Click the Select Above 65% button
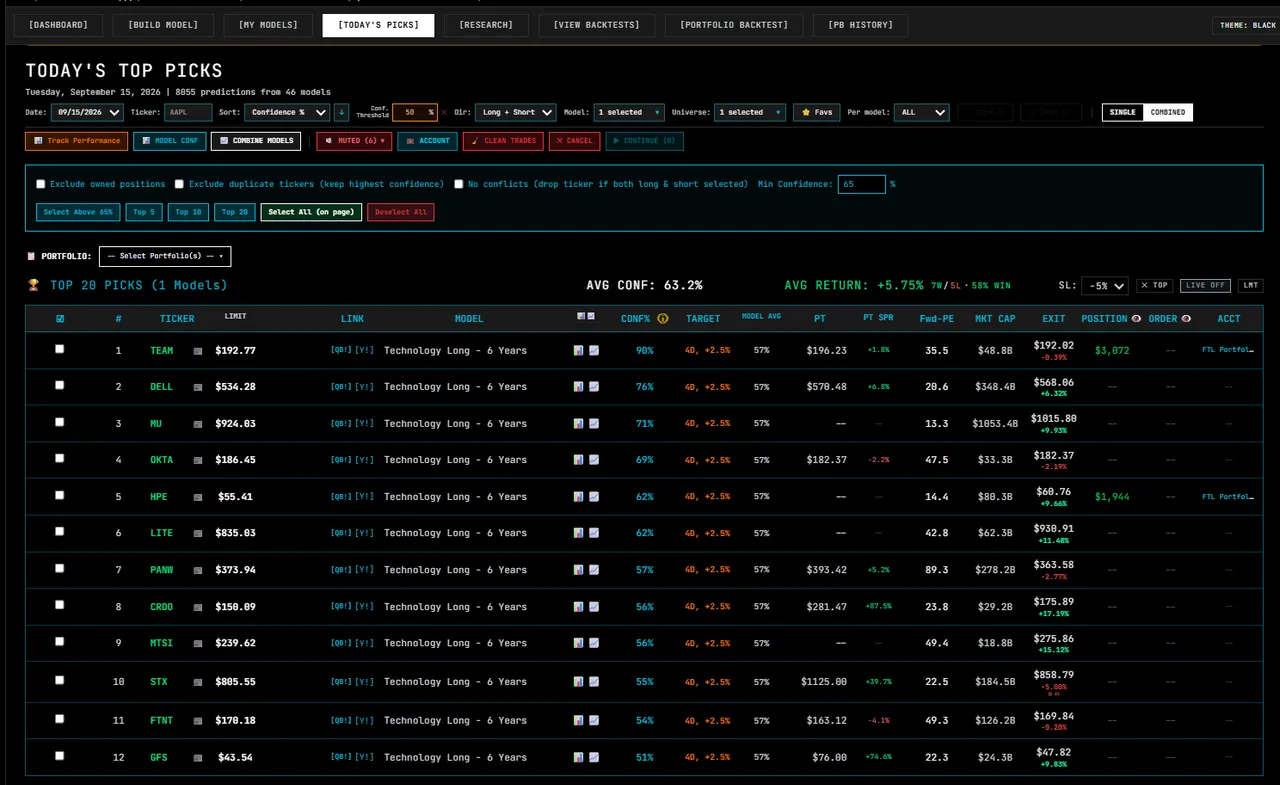 [78, 212]
